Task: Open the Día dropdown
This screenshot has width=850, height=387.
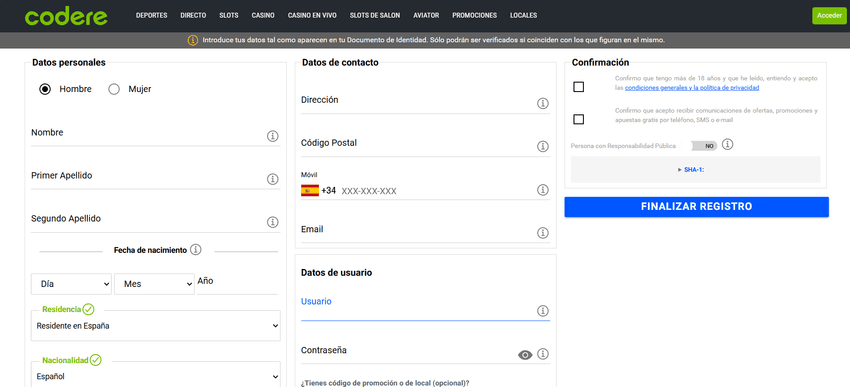Action: pos(72,284)
